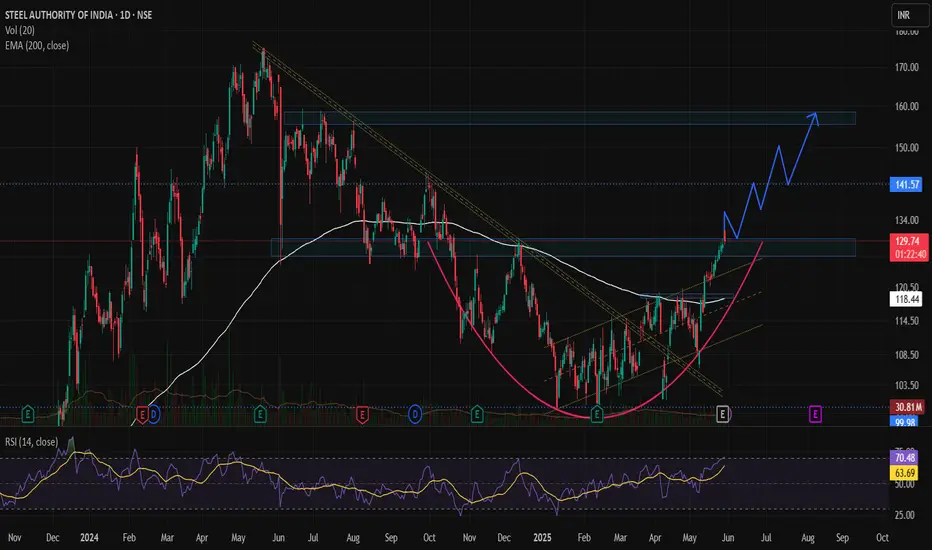Screen dimensions: 932x550
Task: Click the 150.00 price axis label
Action: click(x=907, y=148)
